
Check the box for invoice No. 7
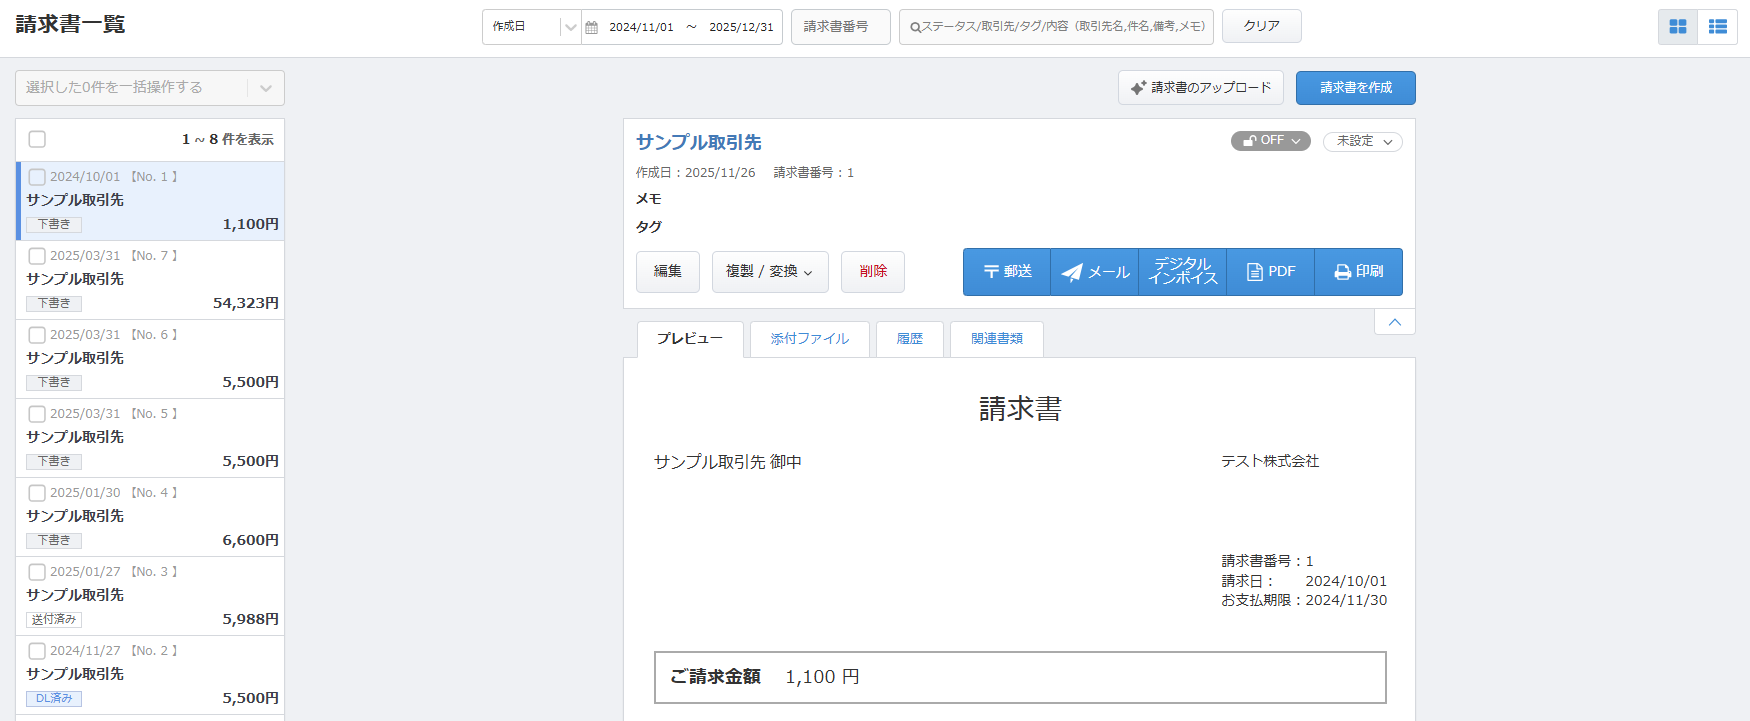click(x=37, y=256)
